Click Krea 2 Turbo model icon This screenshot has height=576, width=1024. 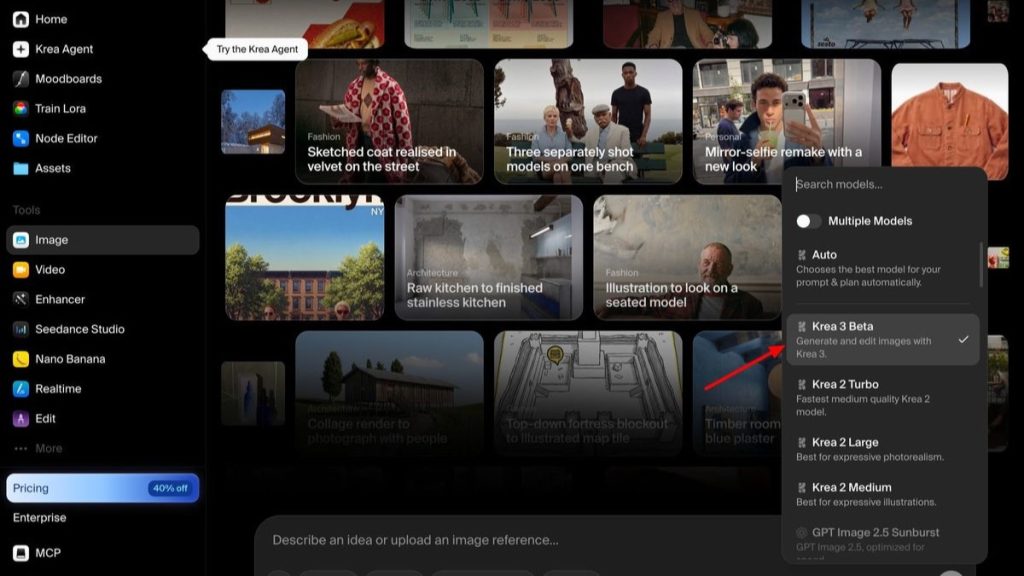click(x=801, y=385)
